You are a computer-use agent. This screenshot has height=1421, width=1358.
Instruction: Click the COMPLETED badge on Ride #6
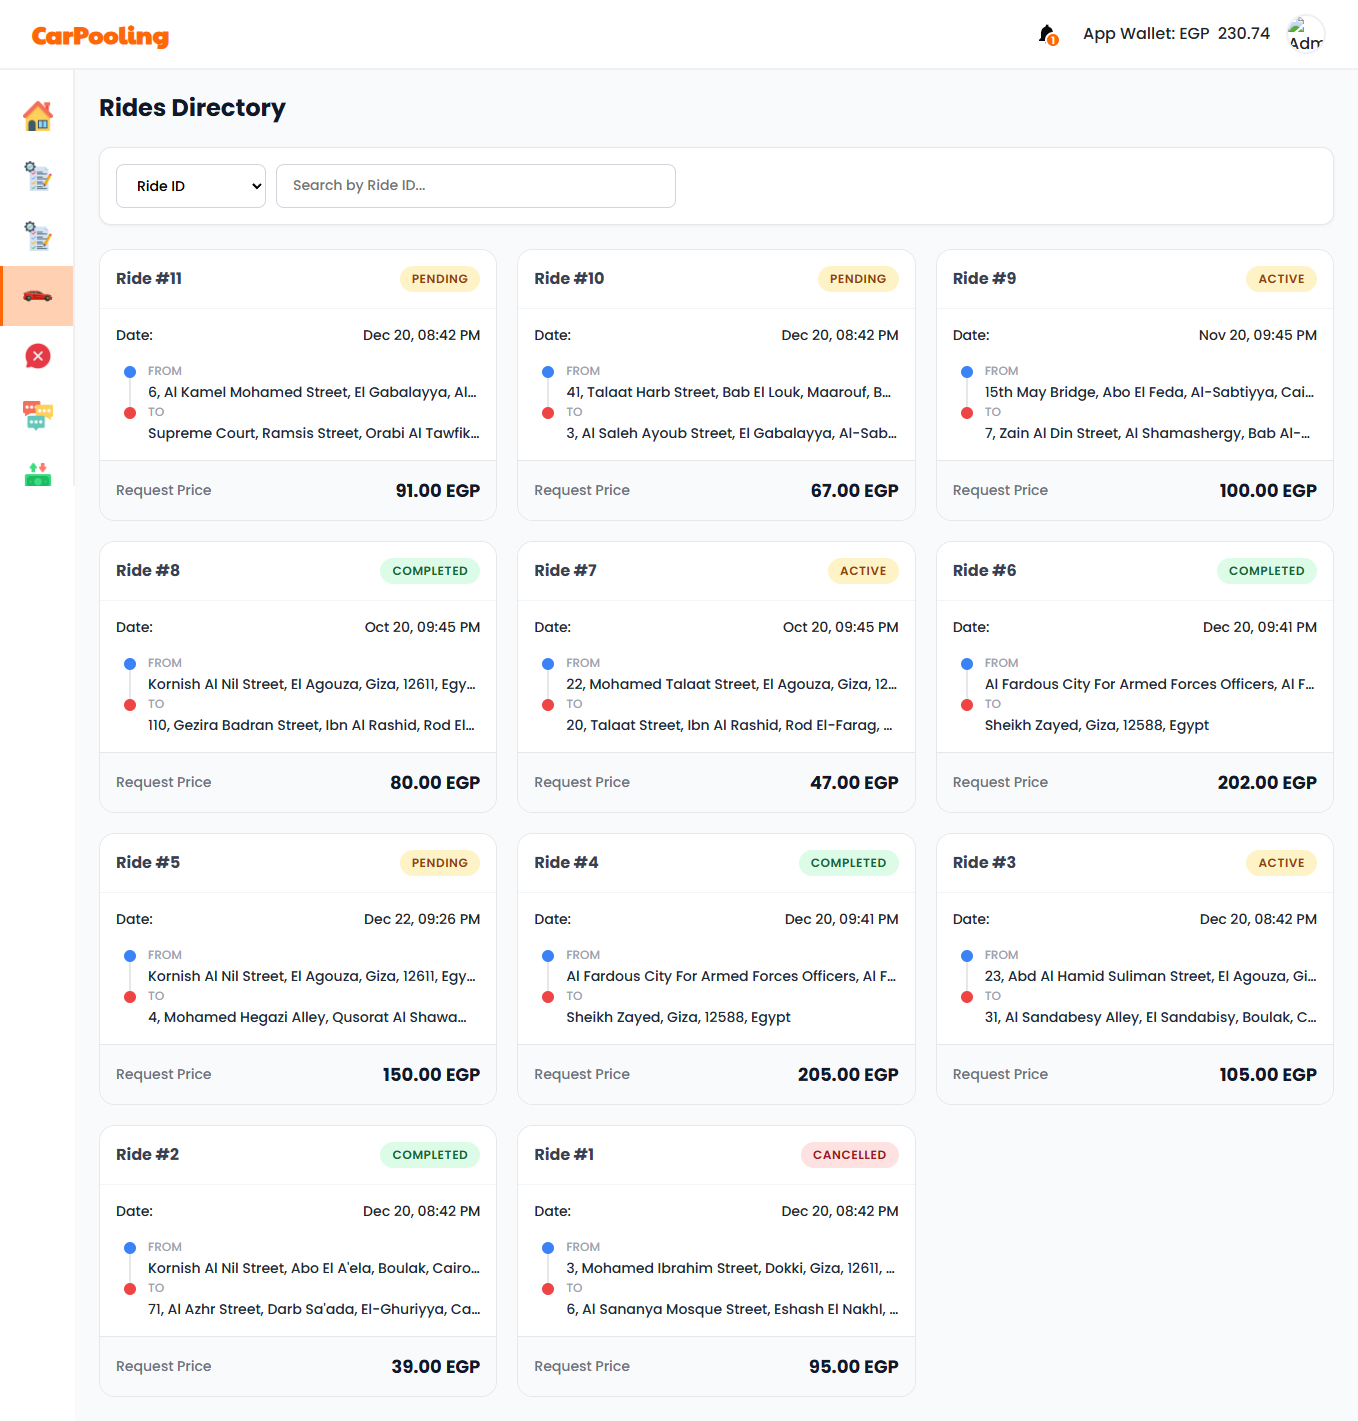point(1266,571)
